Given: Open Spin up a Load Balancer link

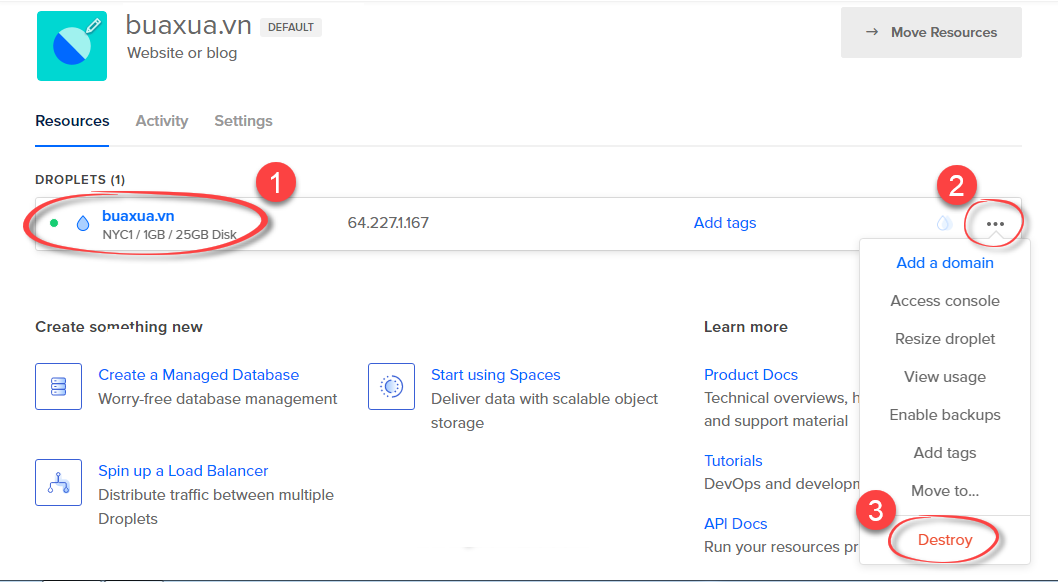Looking at the screenshot, I should pyautogui.click(x=183, y=471).
